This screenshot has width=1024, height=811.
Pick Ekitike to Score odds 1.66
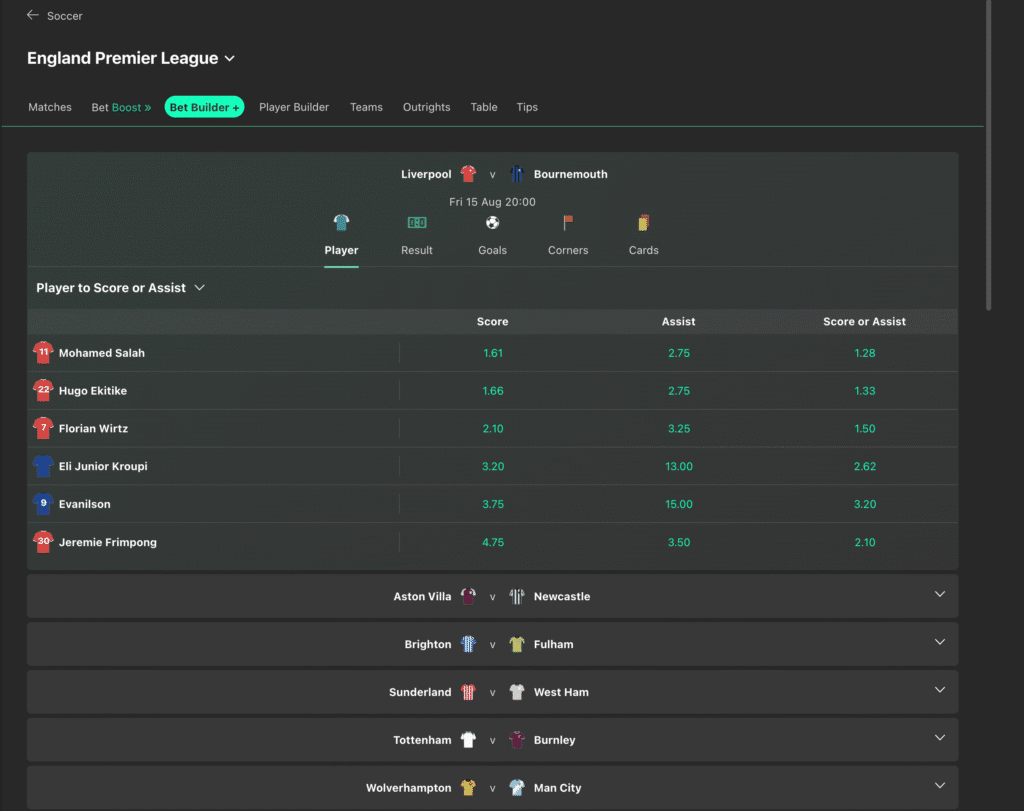[493, 390]
